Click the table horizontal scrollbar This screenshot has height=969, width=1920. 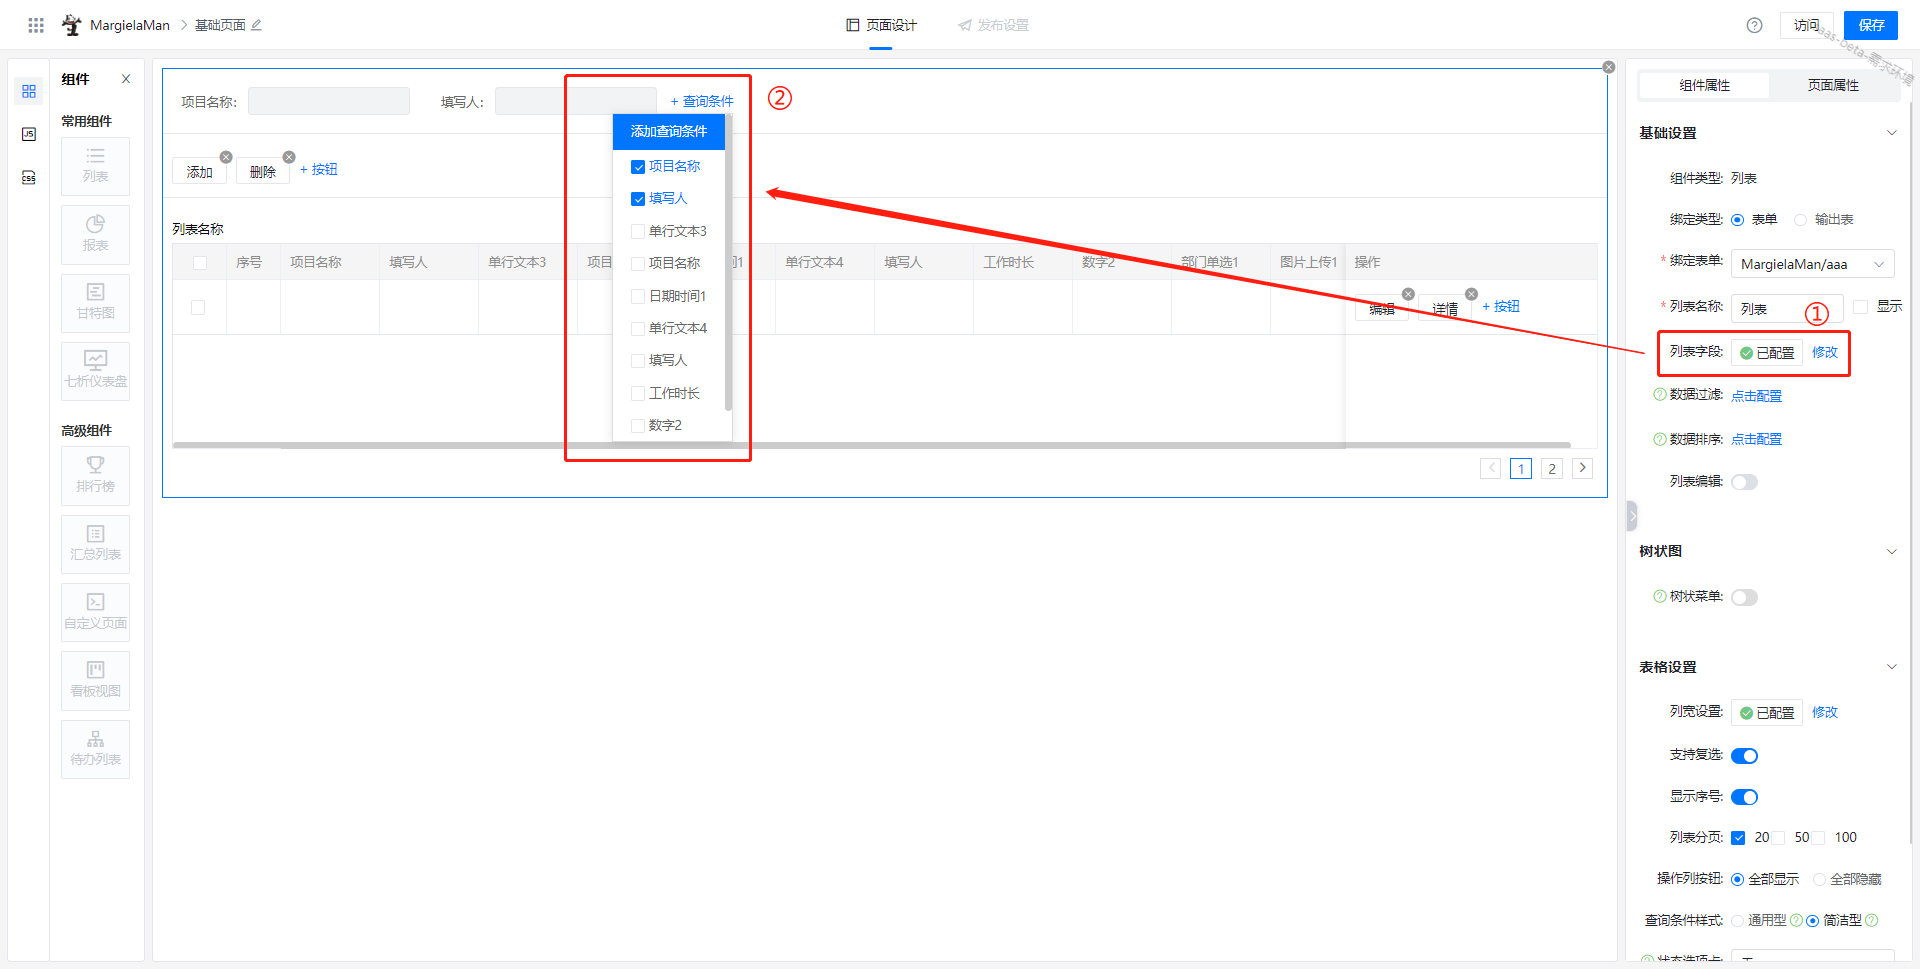click(x=871, y=445)
